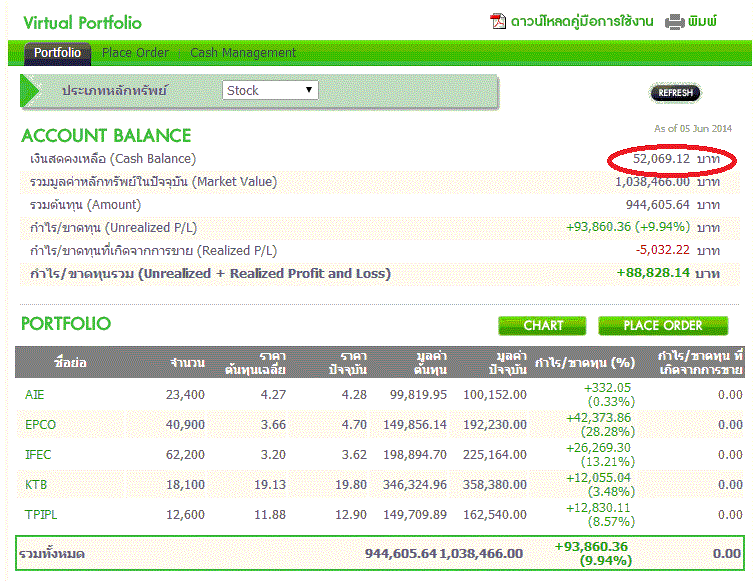Viewport: 753px width, 581px height.
Task: Click the จำนวน column header
Action: tap(187, 363)
